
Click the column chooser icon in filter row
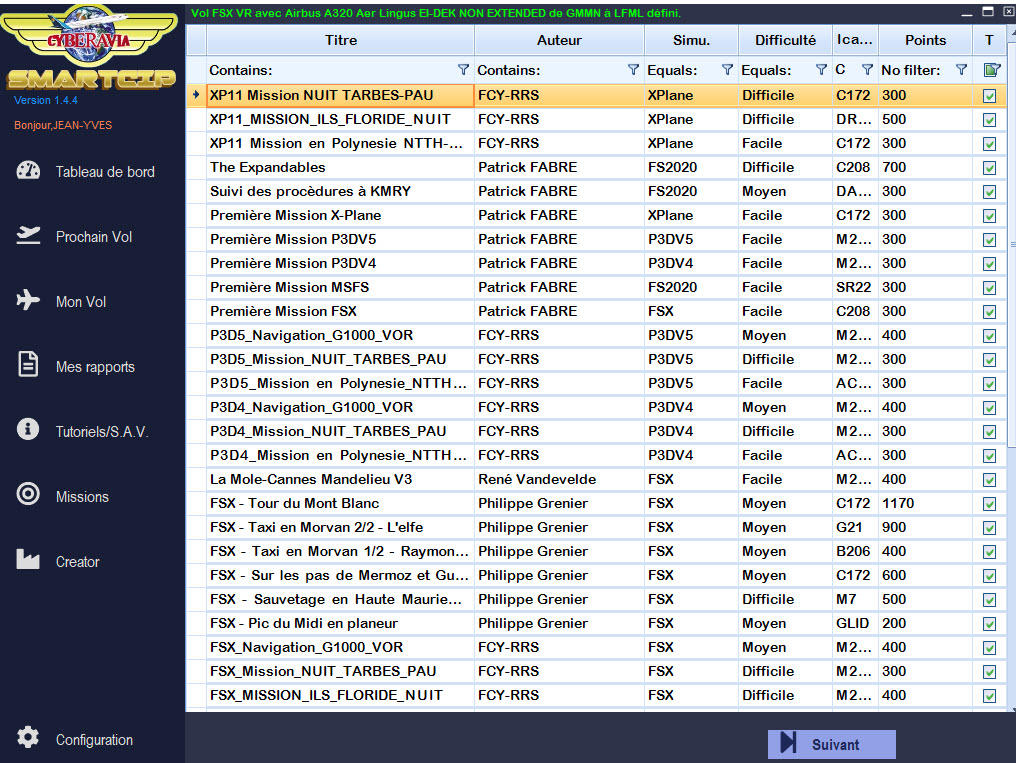tap(991, 70)
